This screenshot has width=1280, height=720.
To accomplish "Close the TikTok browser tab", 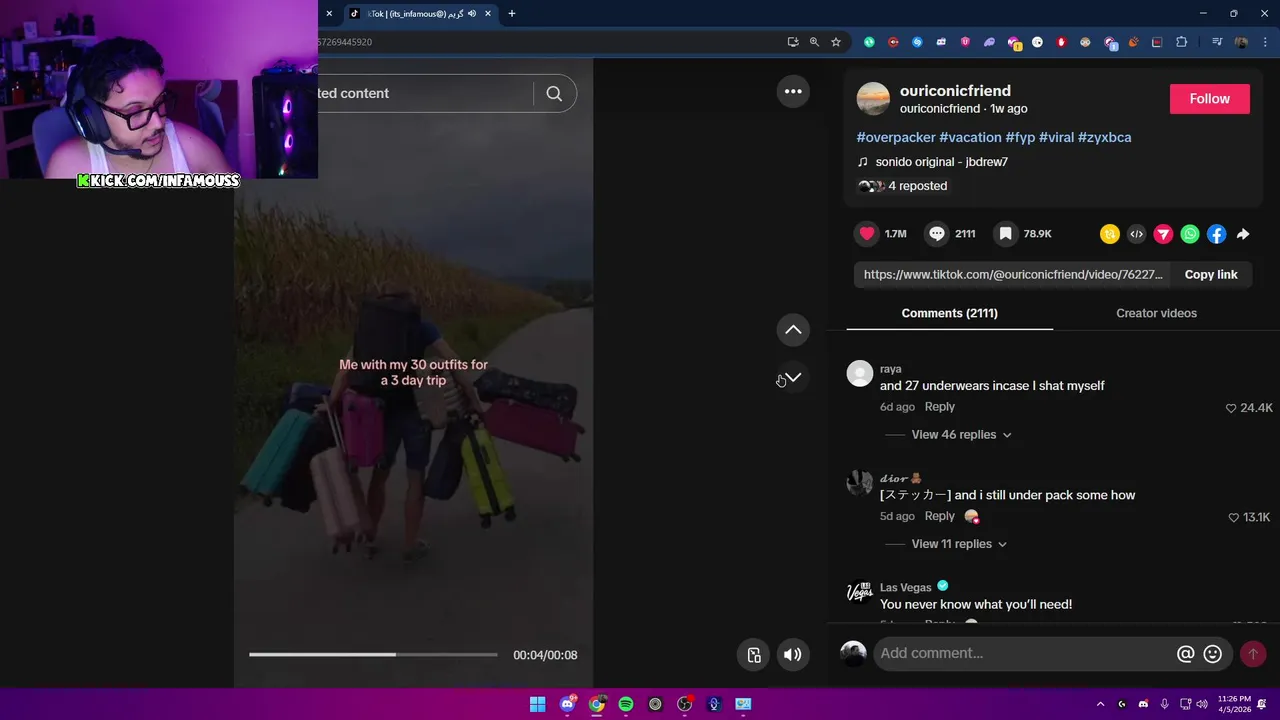I will [488, 14].
